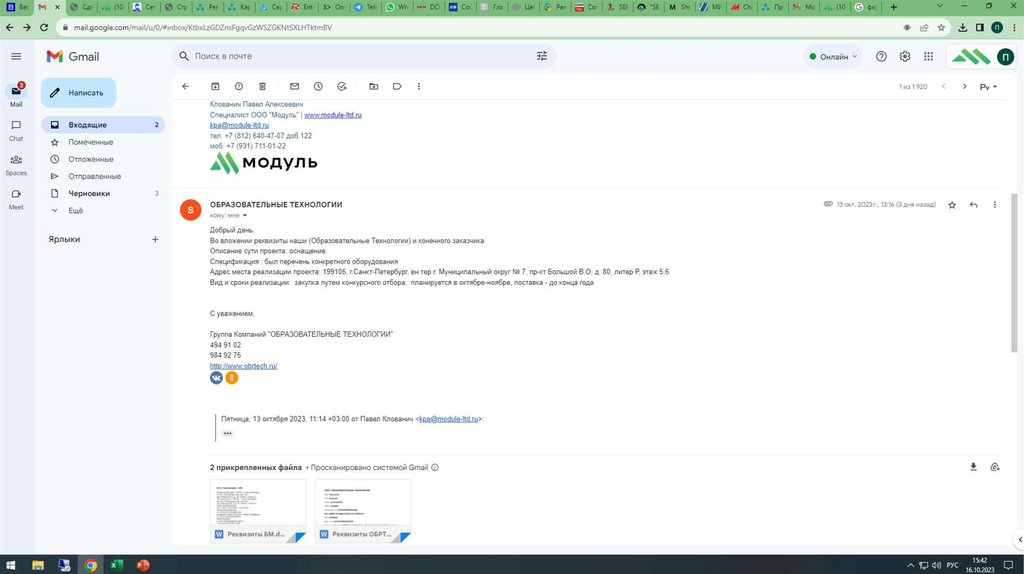This screenshot has height=574, width=1024.
Task: Reload the page in Chrome
Action: click(44, 27)
